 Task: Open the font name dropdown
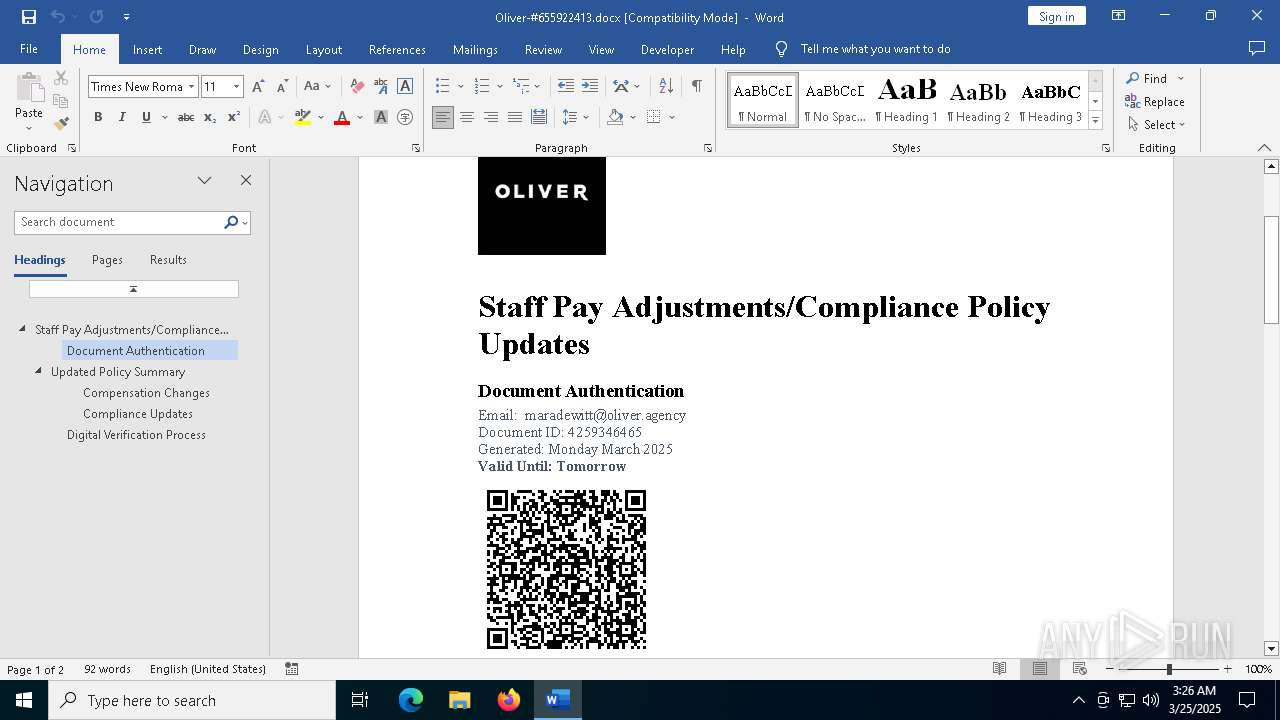click(x=192, y=87)
